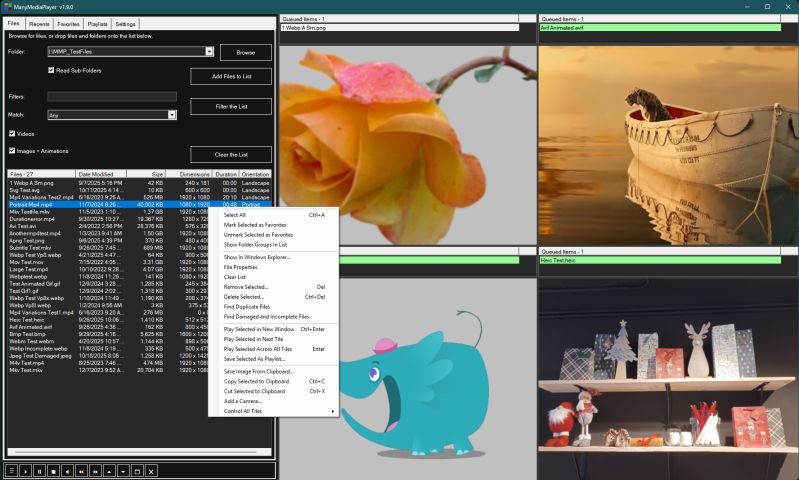The image size is (799, 480).
Task: Click the down-arrow icon in playback bar
Action: [123, 471]
